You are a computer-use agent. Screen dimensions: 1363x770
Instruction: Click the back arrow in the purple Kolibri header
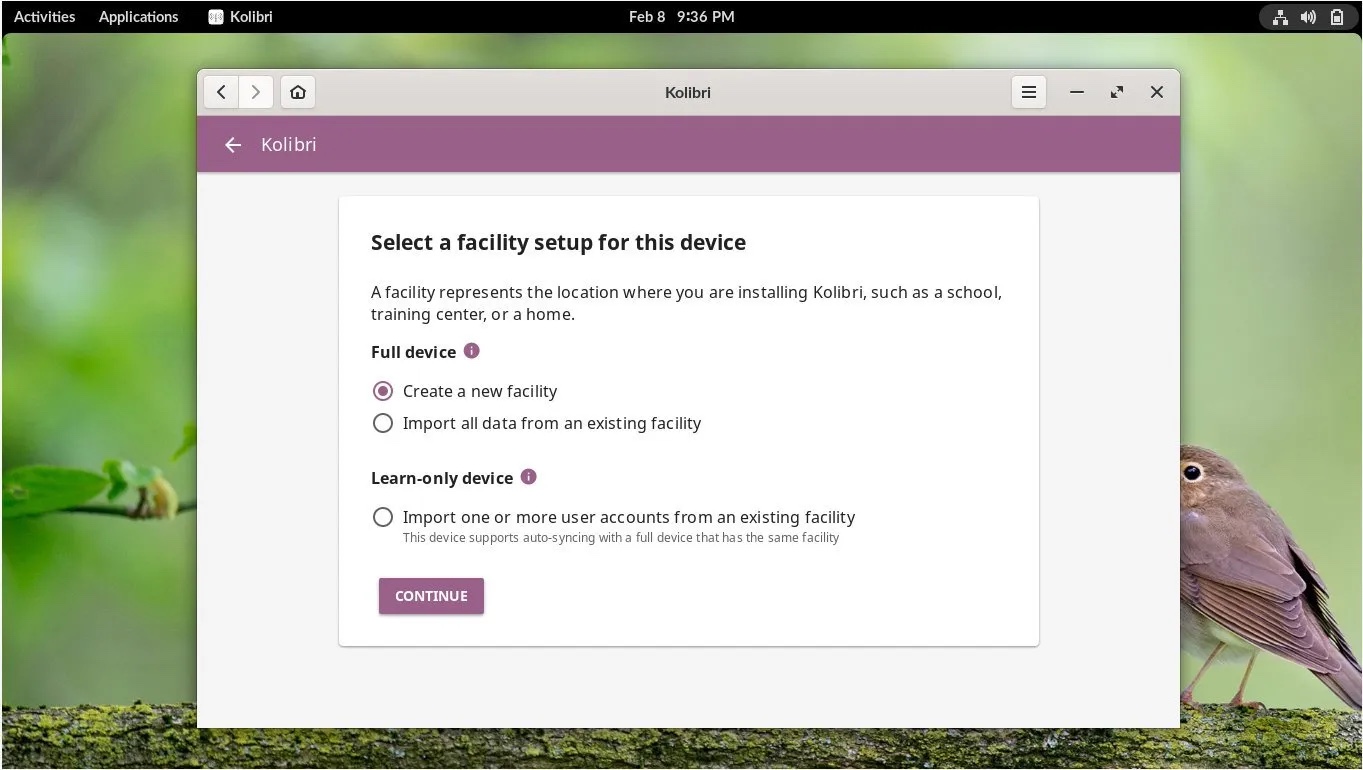coord(232,144)
